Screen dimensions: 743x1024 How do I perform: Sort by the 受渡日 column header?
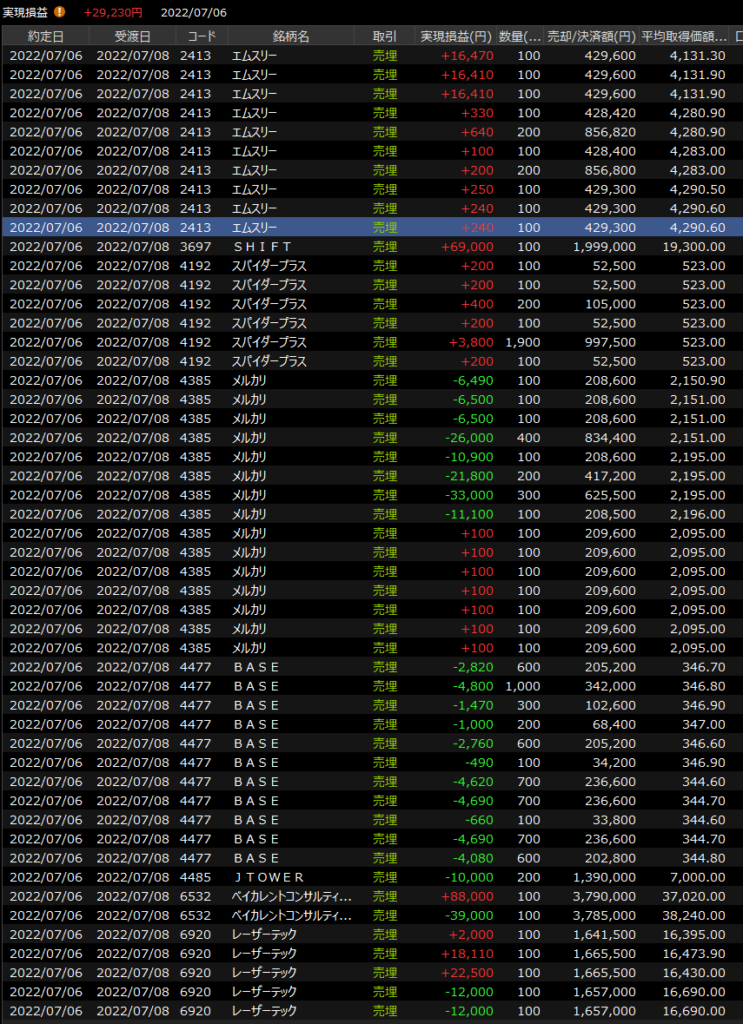132,36
